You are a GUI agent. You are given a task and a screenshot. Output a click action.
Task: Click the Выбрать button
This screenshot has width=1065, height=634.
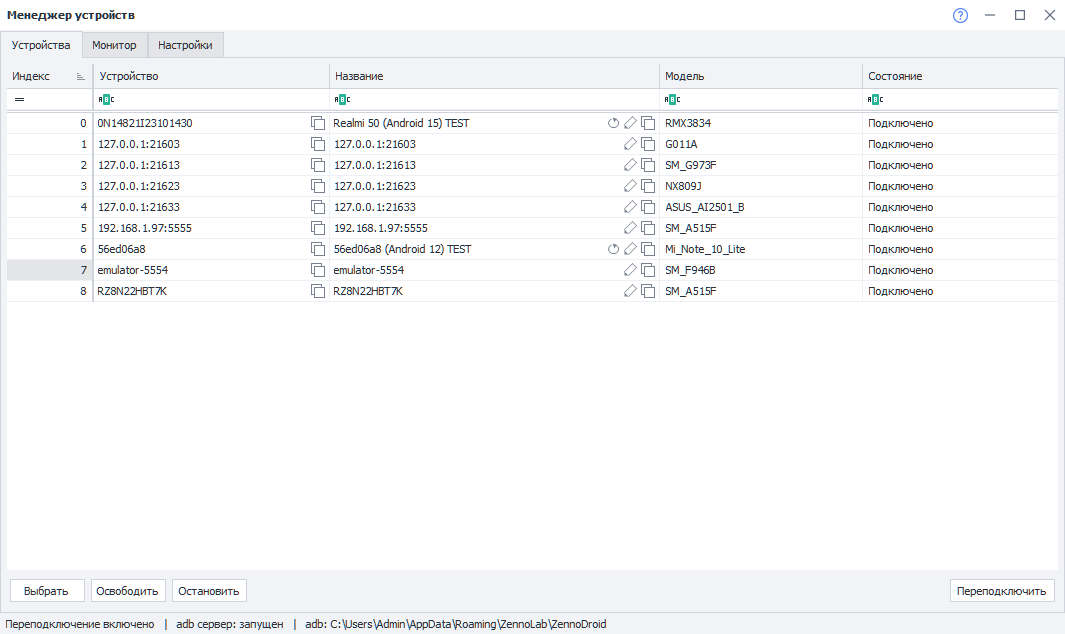[47, 591]
